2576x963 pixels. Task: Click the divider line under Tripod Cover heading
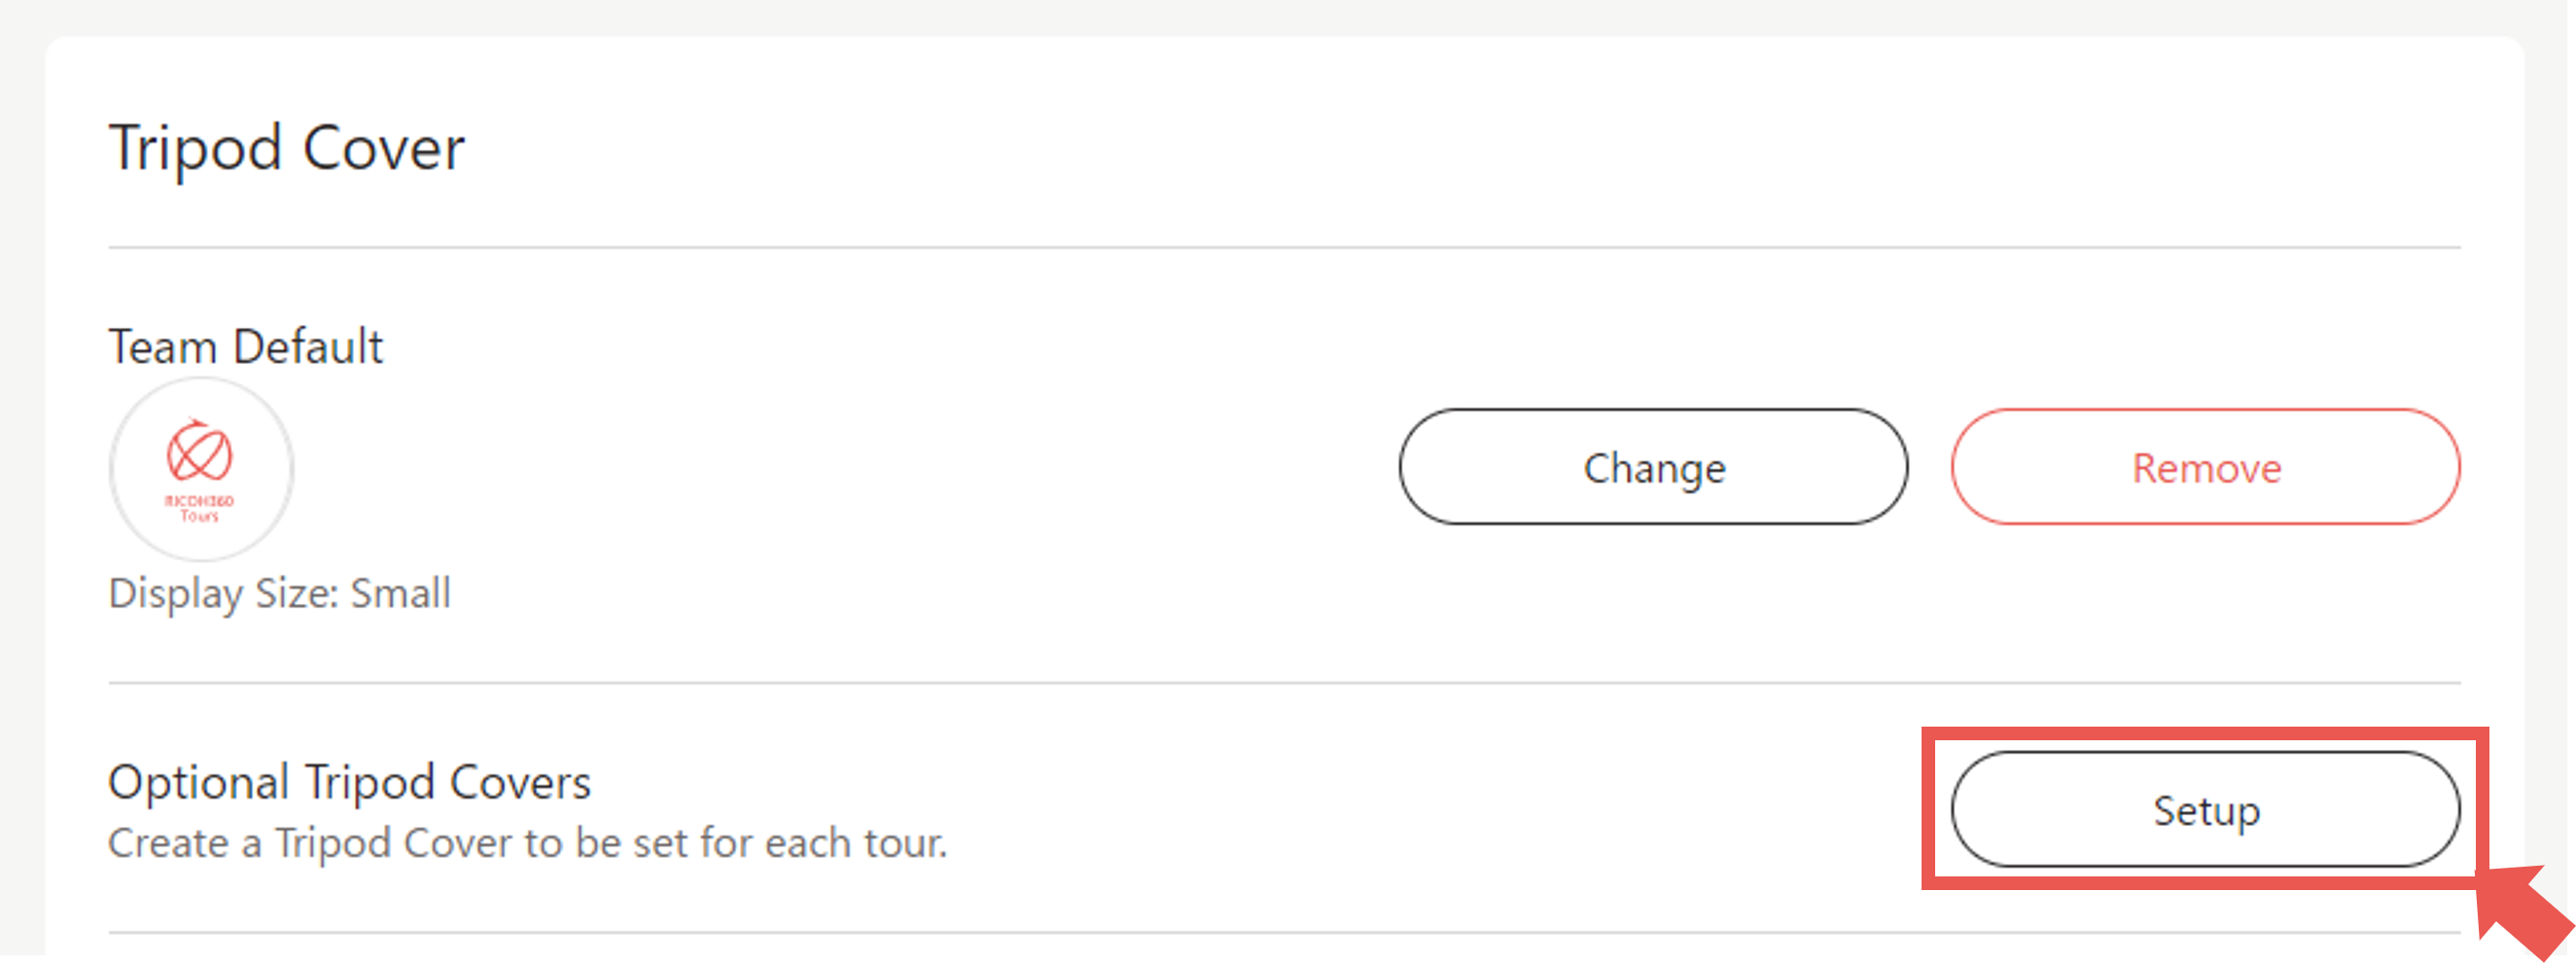(1284, 247)
